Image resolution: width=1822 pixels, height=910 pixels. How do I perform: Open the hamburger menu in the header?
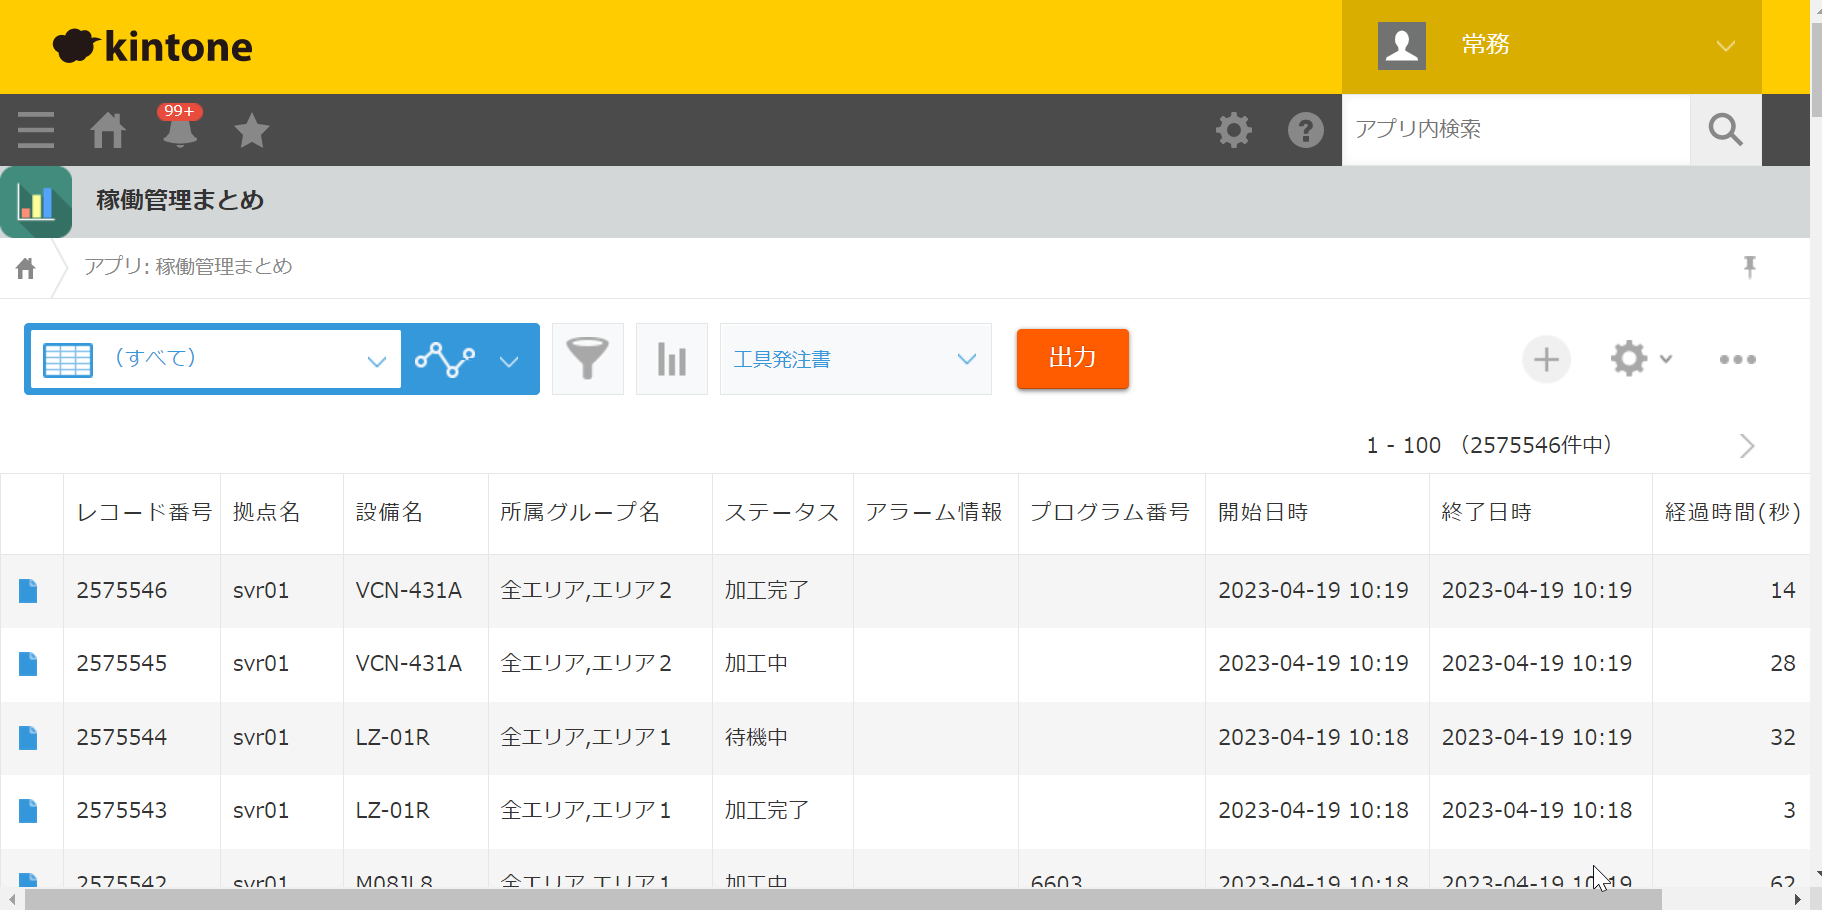point(36,130)
